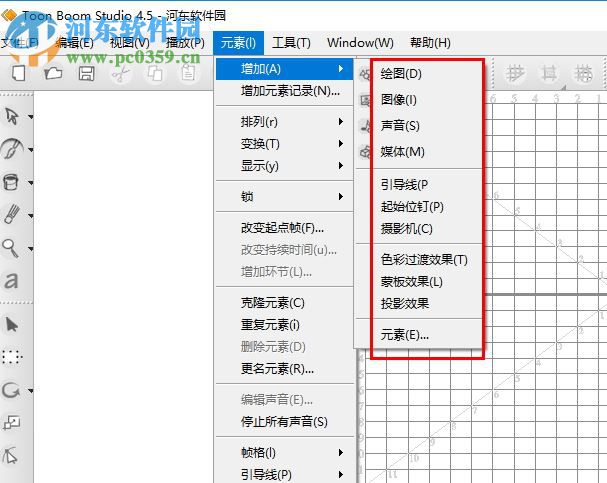Add a 媒体(M) media element
The width and height of the screenshot is (607, 483).
pos(418,152)
